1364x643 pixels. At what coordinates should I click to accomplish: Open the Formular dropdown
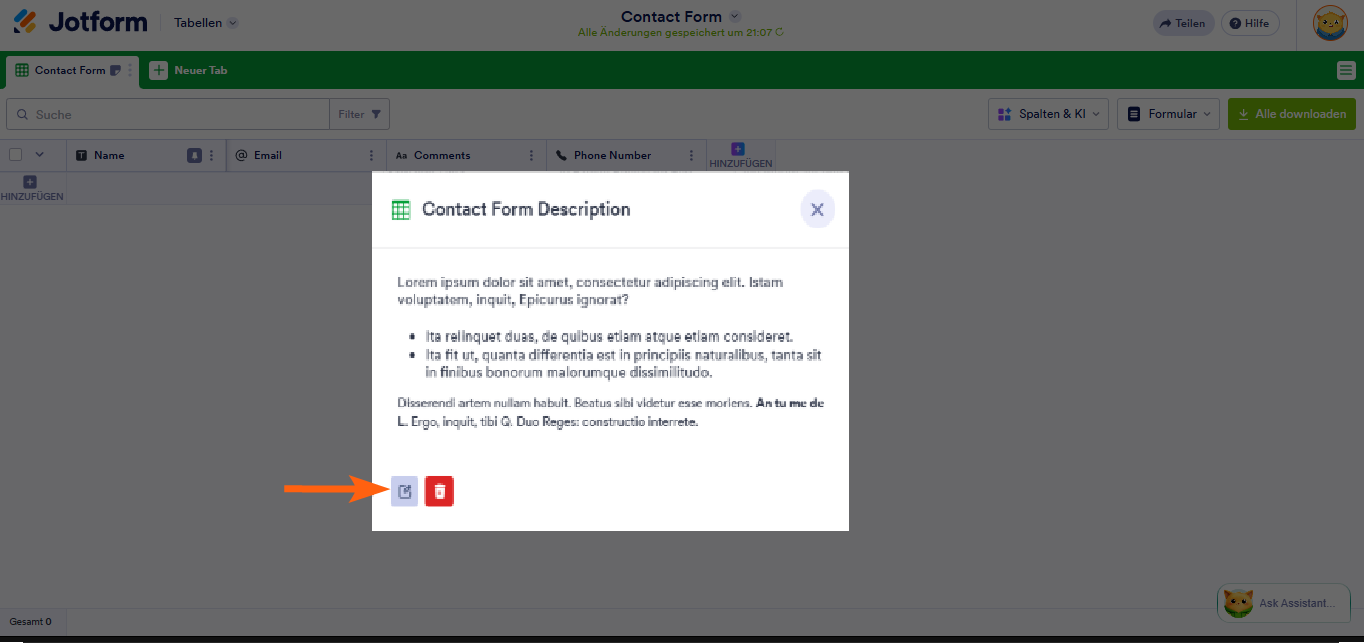pyautogui.click(x=1168, y=114)
